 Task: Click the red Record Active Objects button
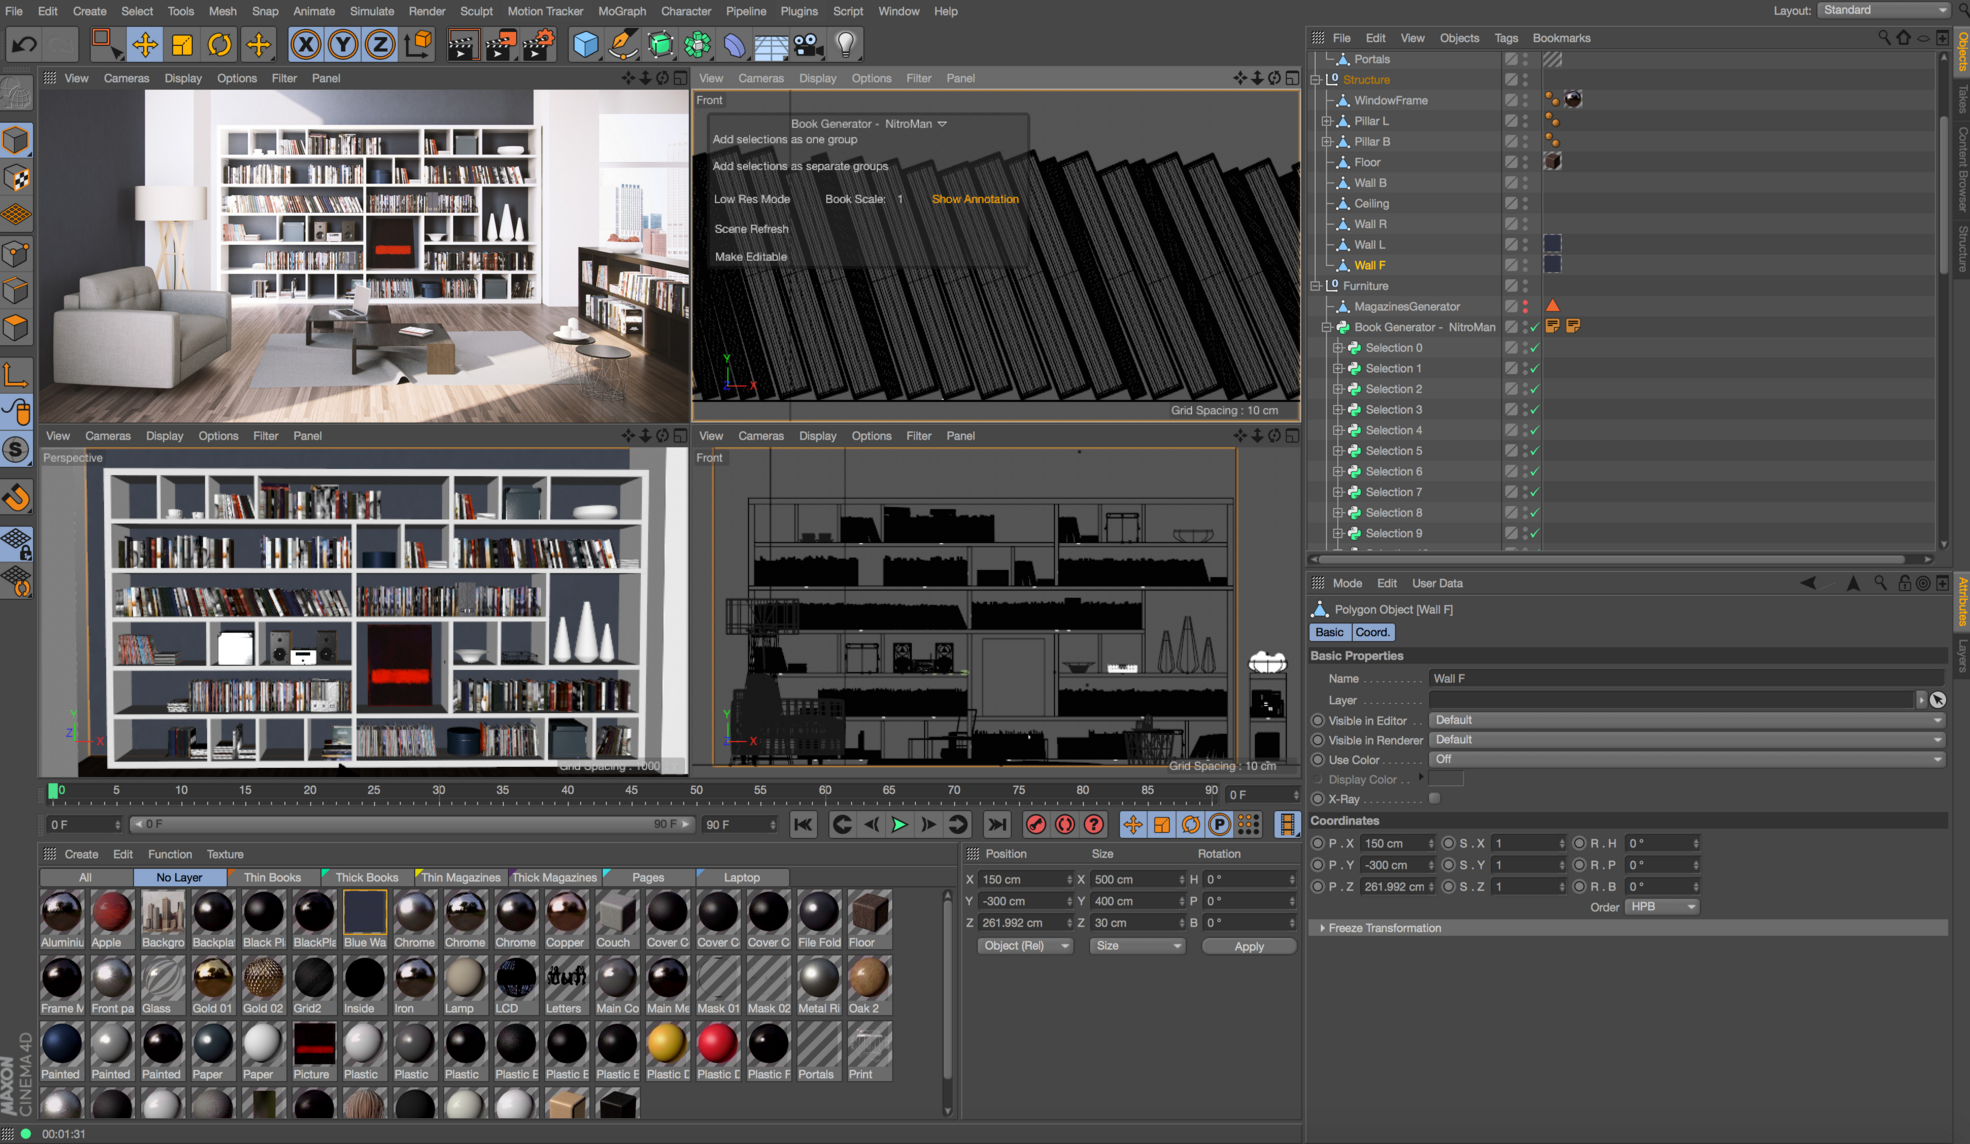1036,825
